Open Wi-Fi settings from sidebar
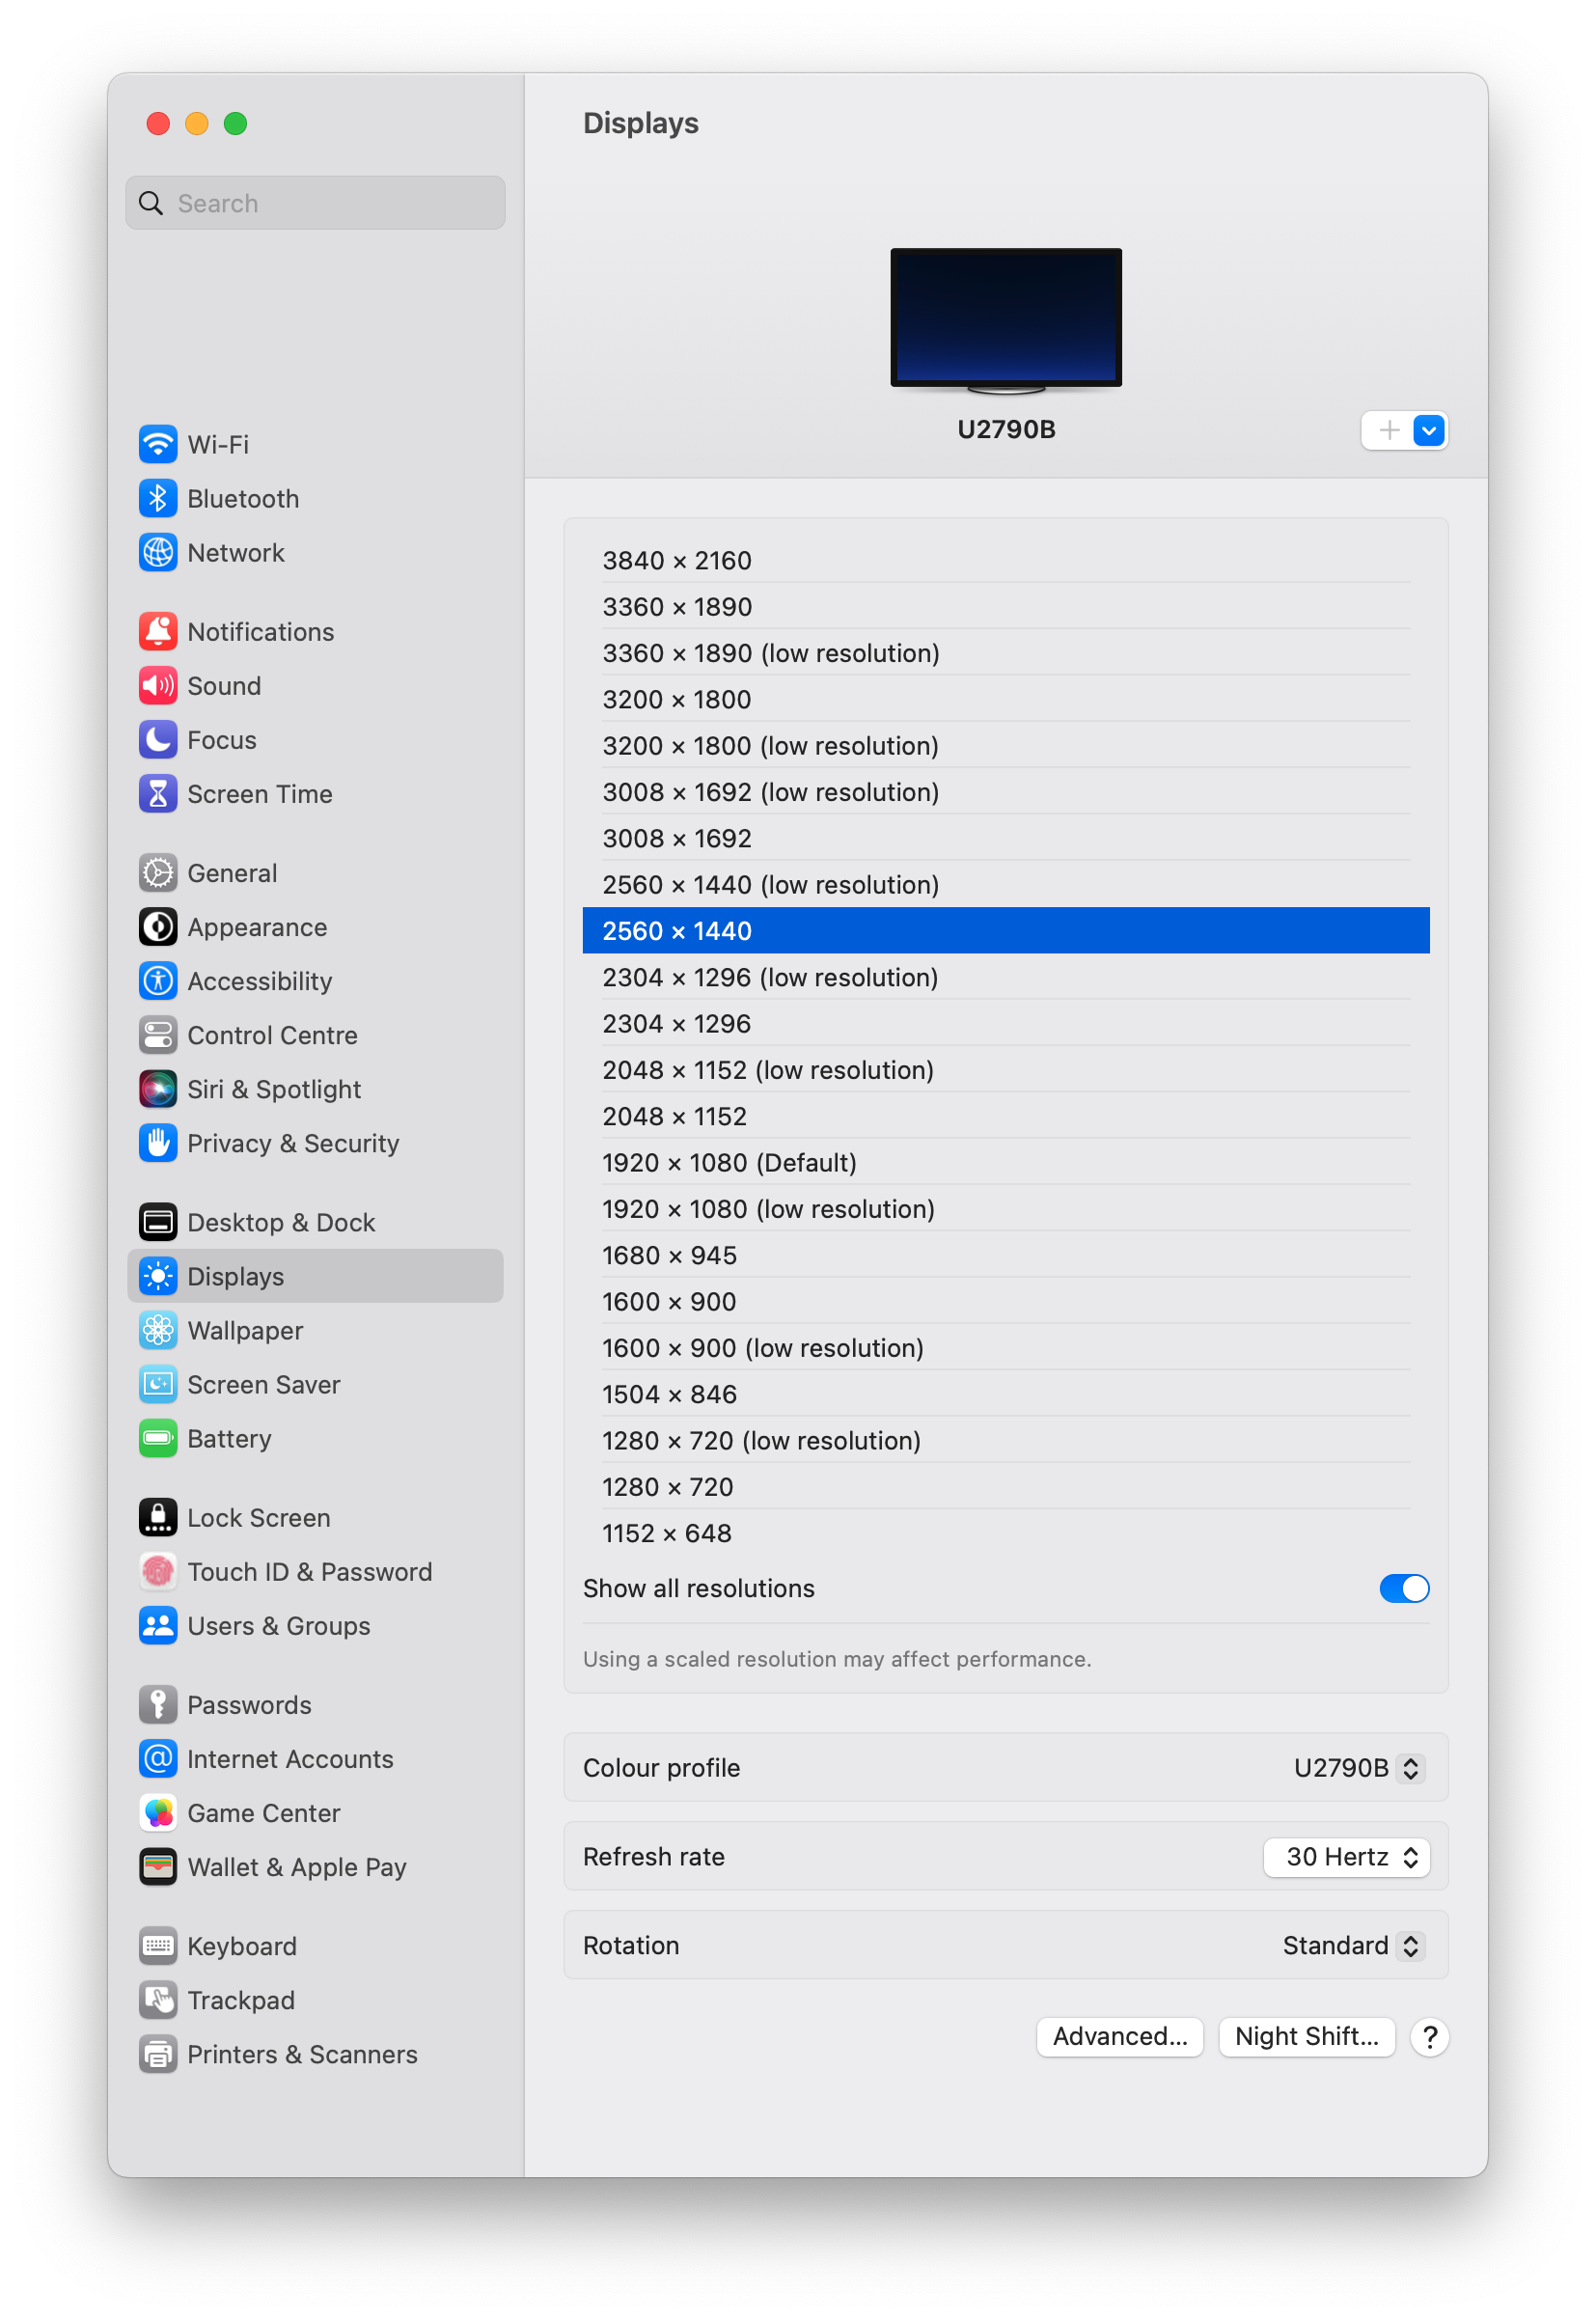 tap(219, 445)
